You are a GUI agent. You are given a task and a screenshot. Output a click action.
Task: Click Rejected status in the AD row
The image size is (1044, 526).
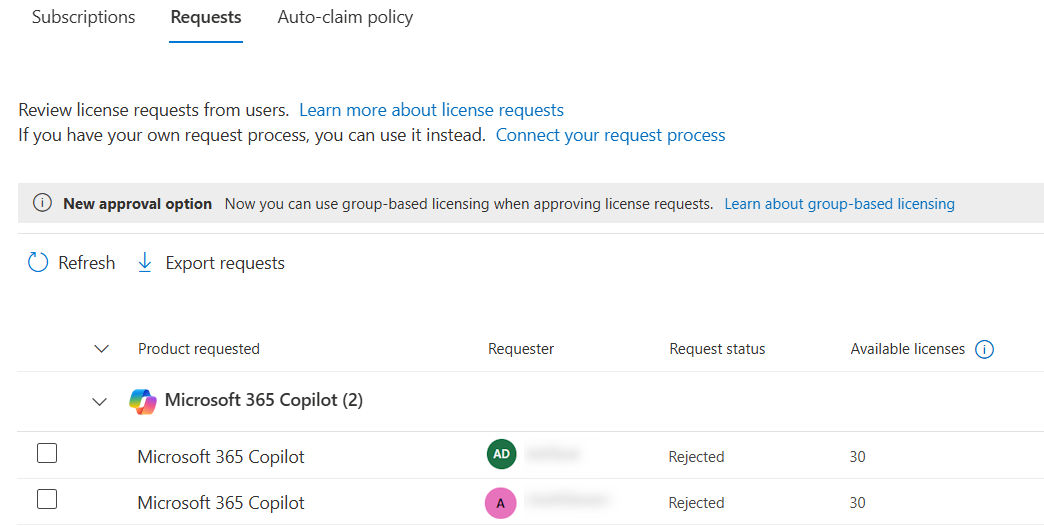click(x=696, y=457)
